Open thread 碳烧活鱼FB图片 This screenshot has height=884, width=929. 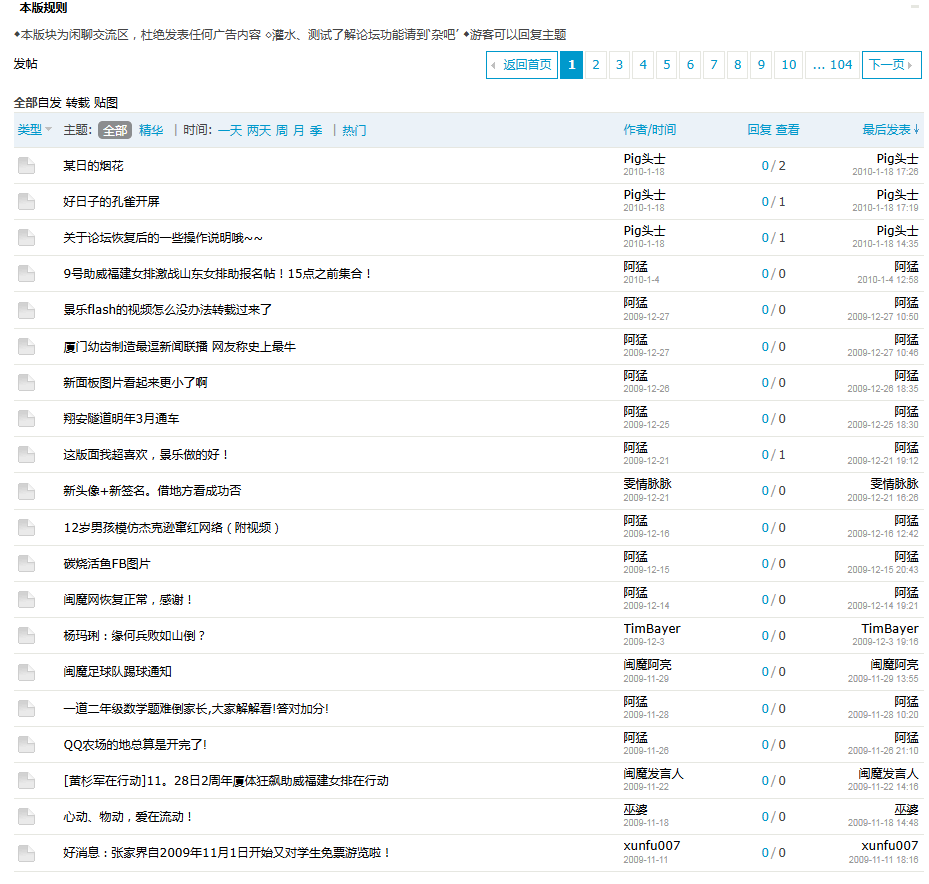click(x=107, y=564)
